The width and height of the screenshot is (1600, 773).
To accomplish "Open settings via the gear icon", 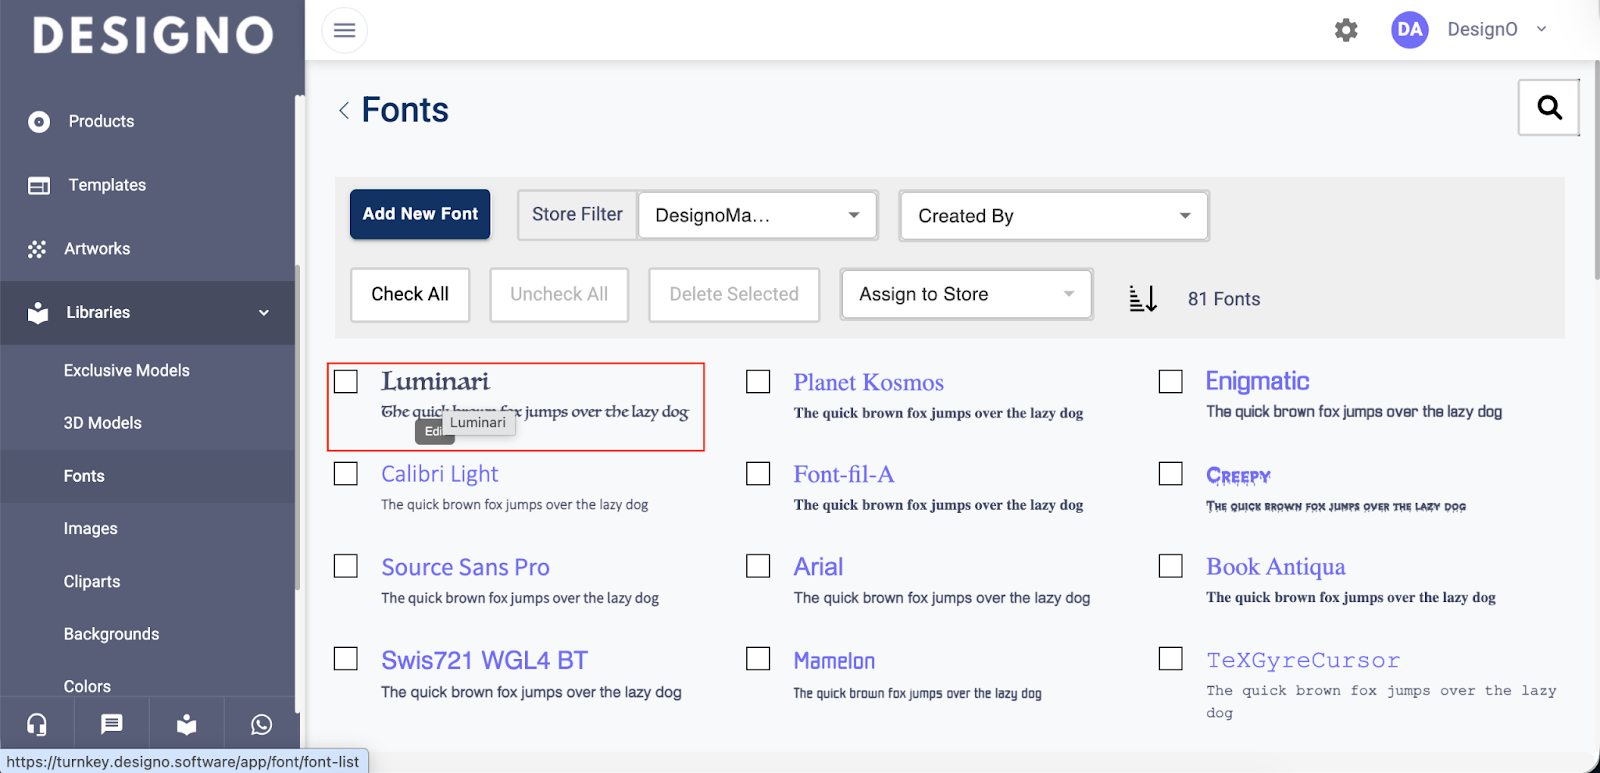I will [x=1346, y=30].
